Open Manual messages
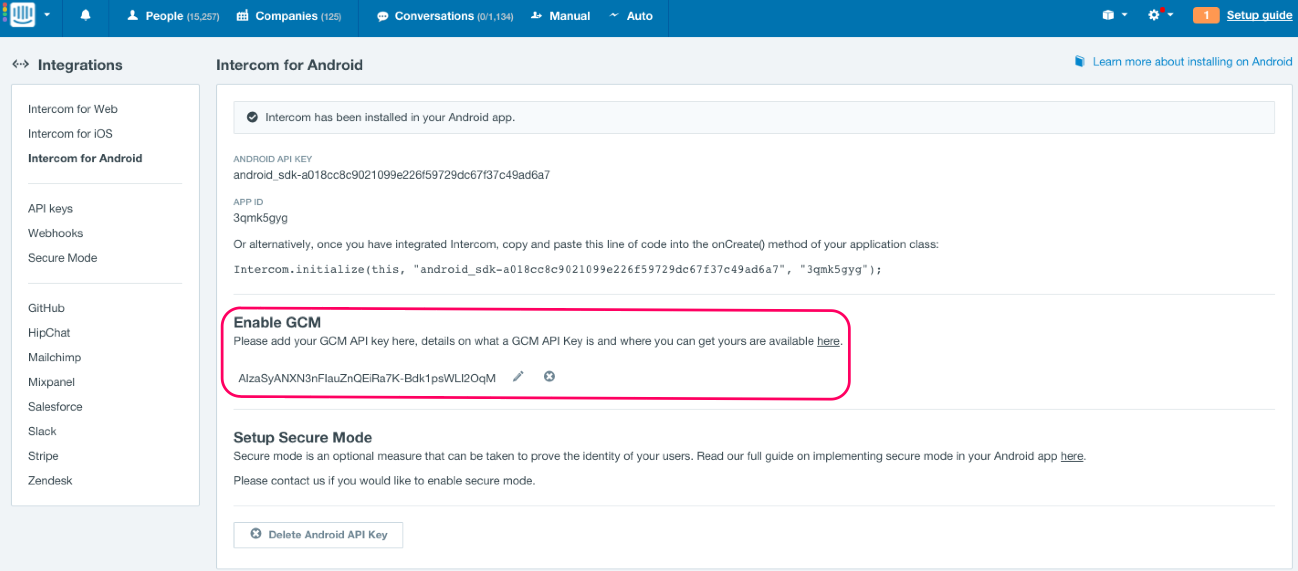Image resolution: width=1298 pixels, height=571 pixels. 560,16
